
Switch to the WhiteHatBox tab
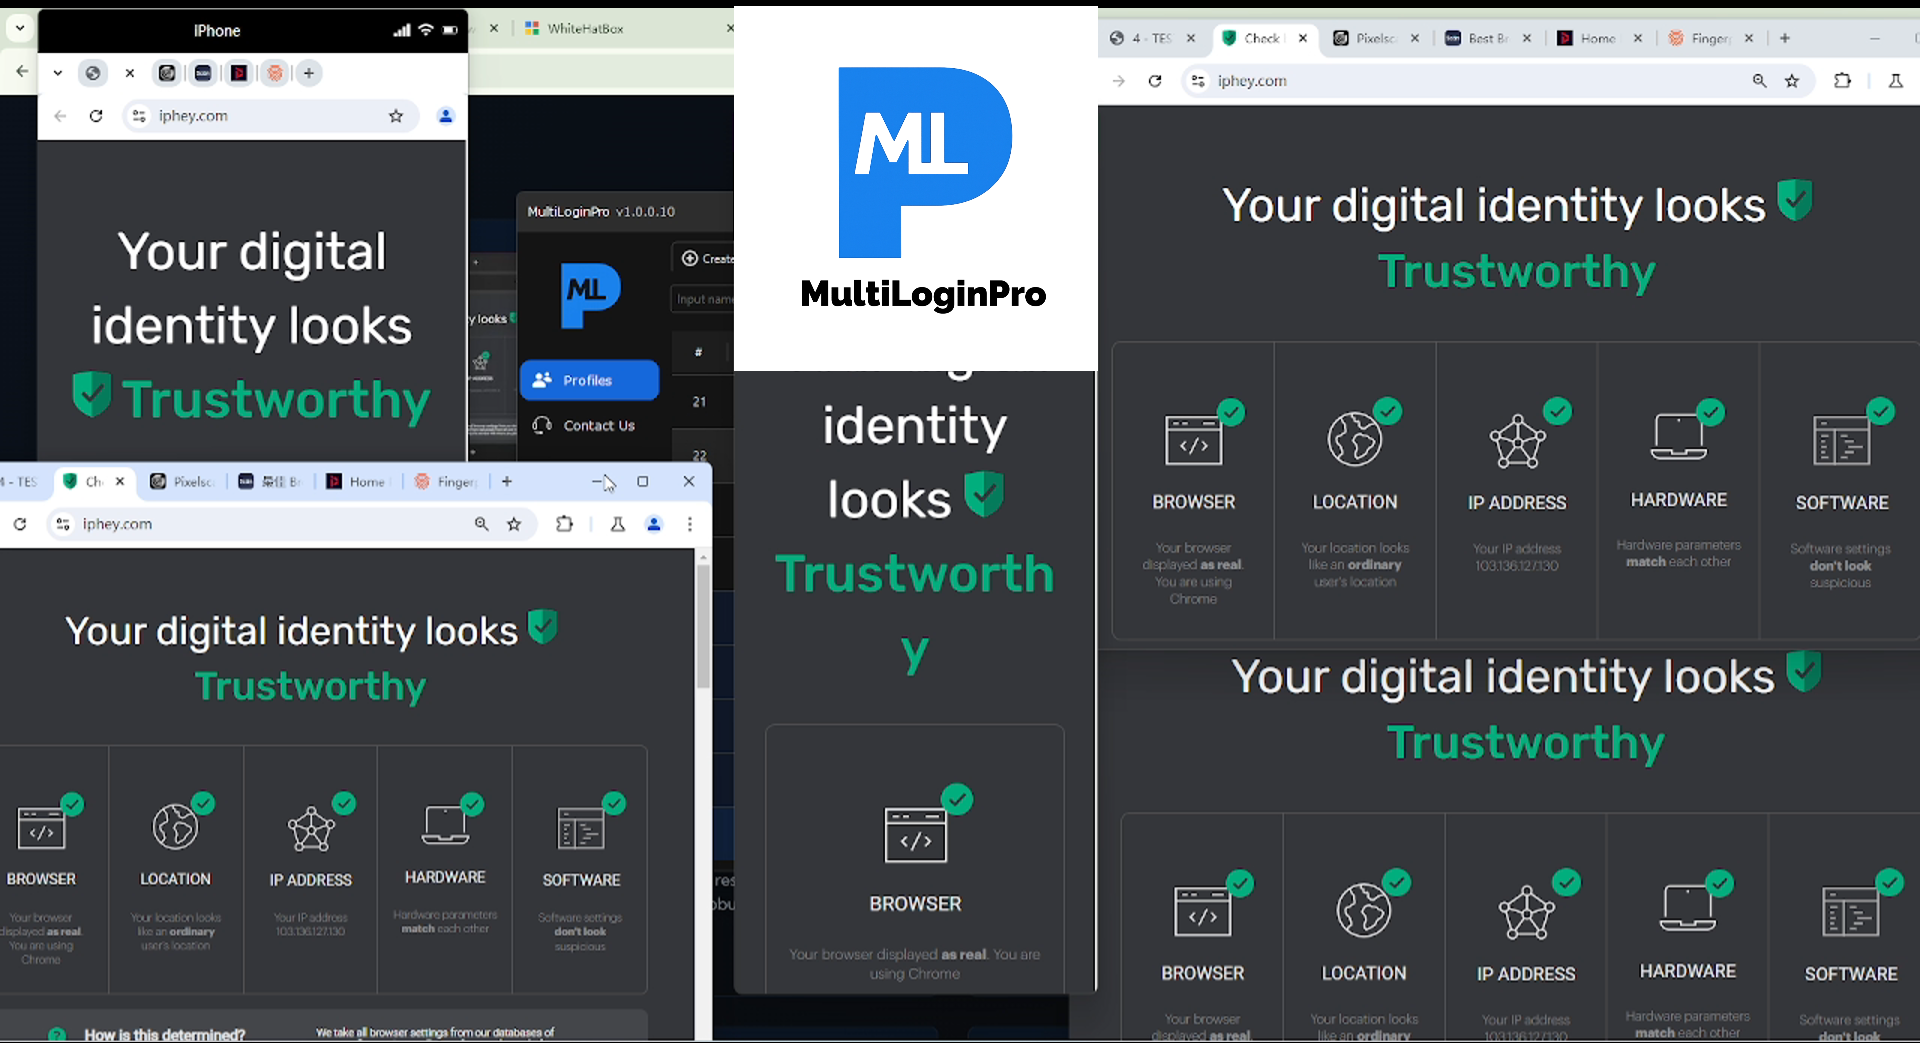point(586,29)
